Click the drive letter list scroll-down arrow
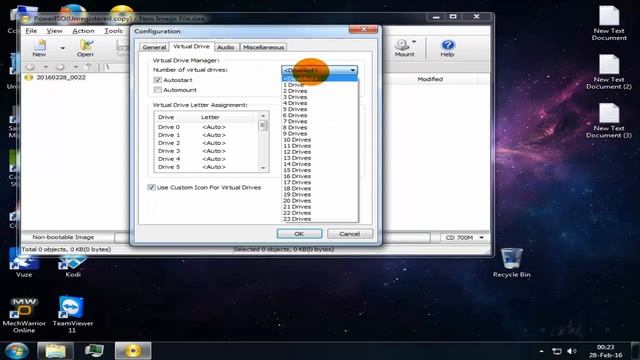640x360 pixels. coord(263,168)
